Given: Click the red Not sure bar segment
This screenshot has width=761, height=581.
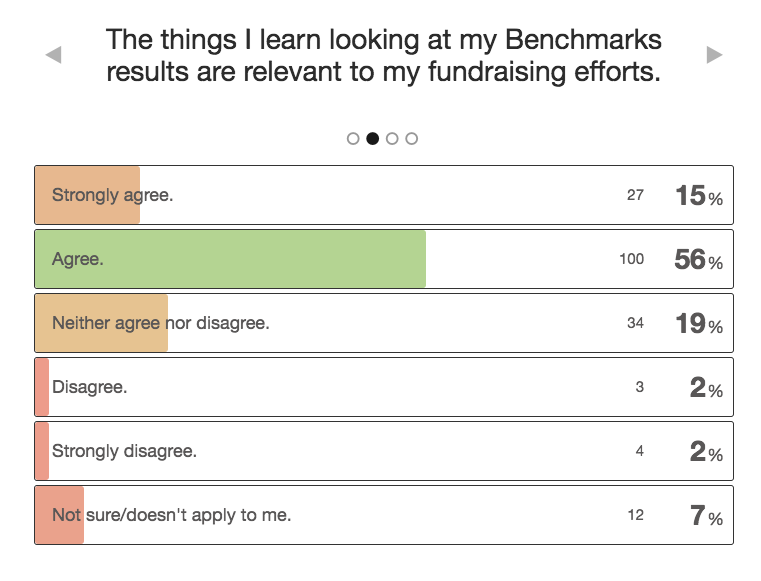Looking at the screenshot, I should pos(60,515).
